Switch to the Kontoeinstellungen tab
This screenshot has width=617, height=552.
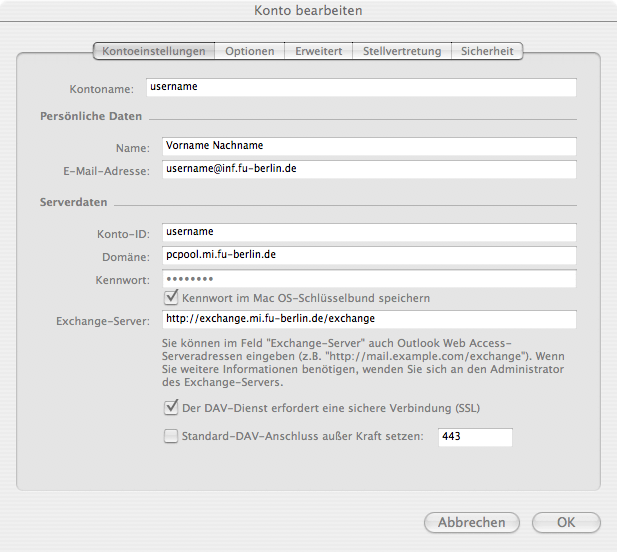click(154, 51)
